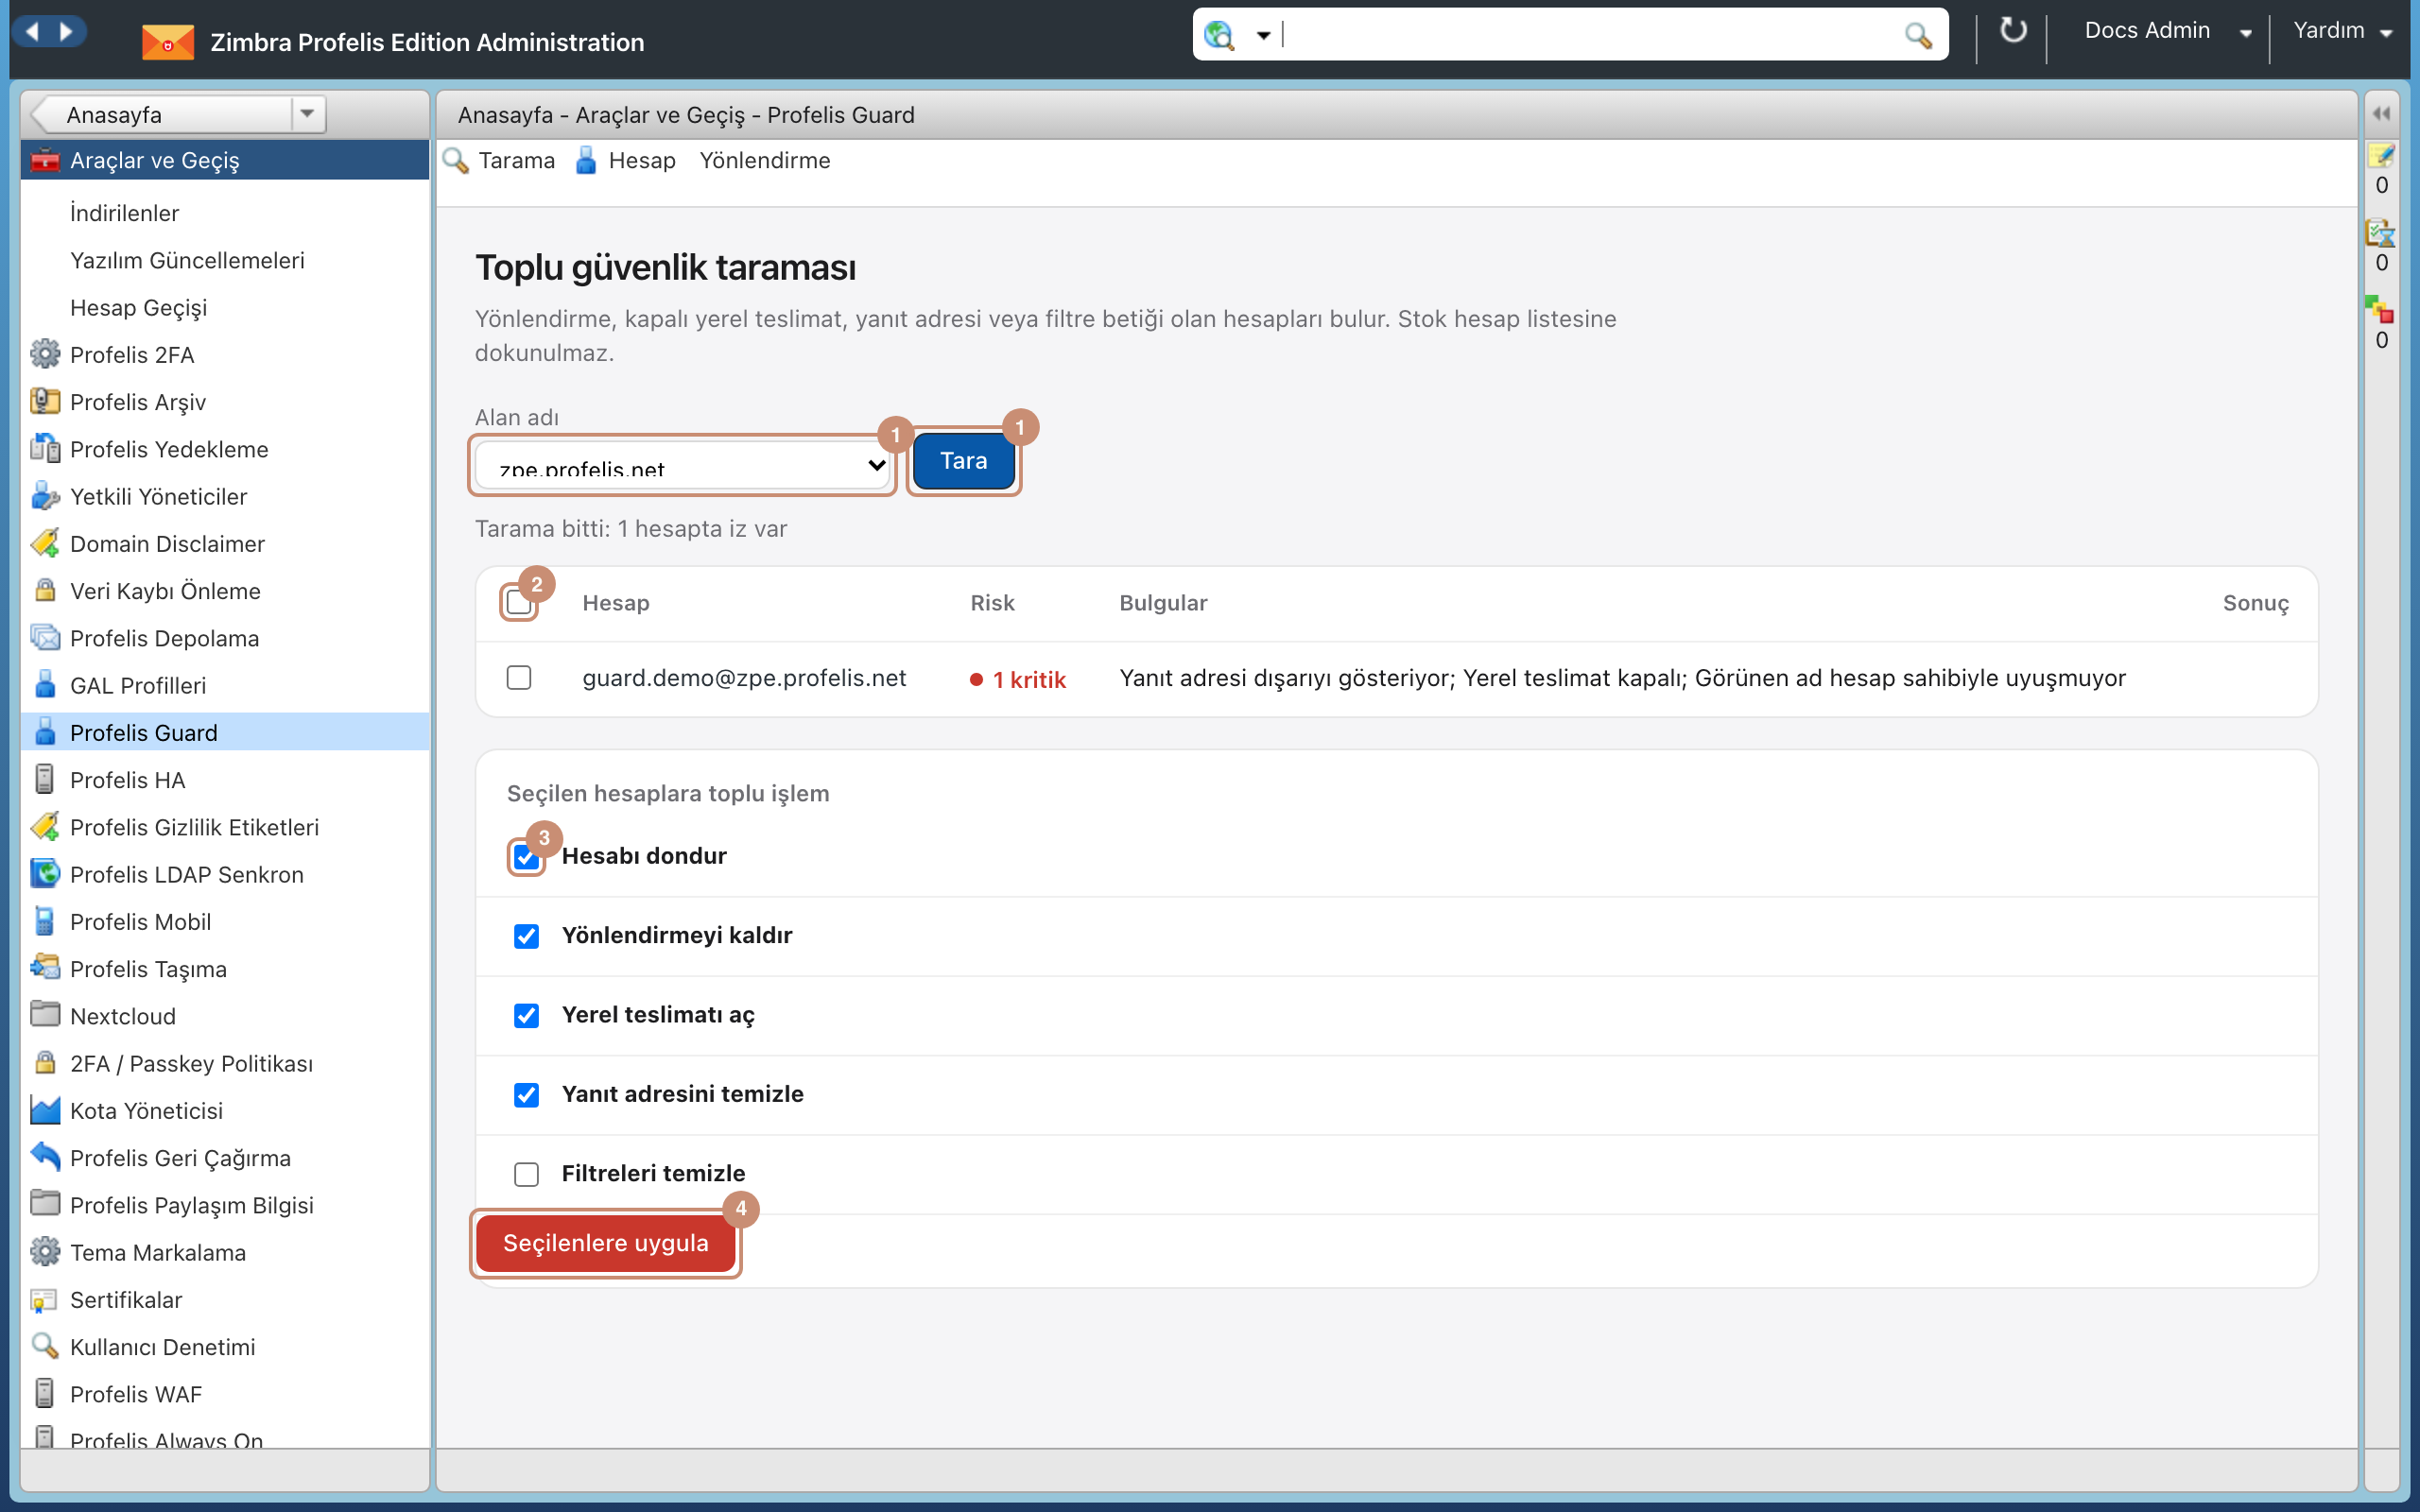Screen dimensions: 2420x1512
Task: Open İndirilenler in the sidebar
Action: click(125, 213)
